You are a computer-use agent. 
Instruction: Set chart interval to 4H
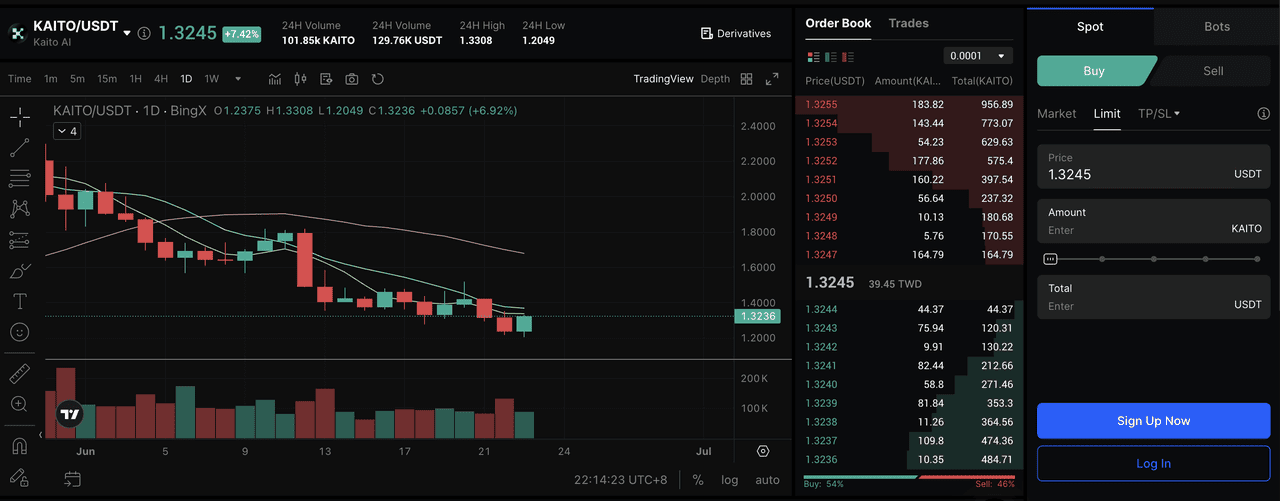[x=161, y=79]
